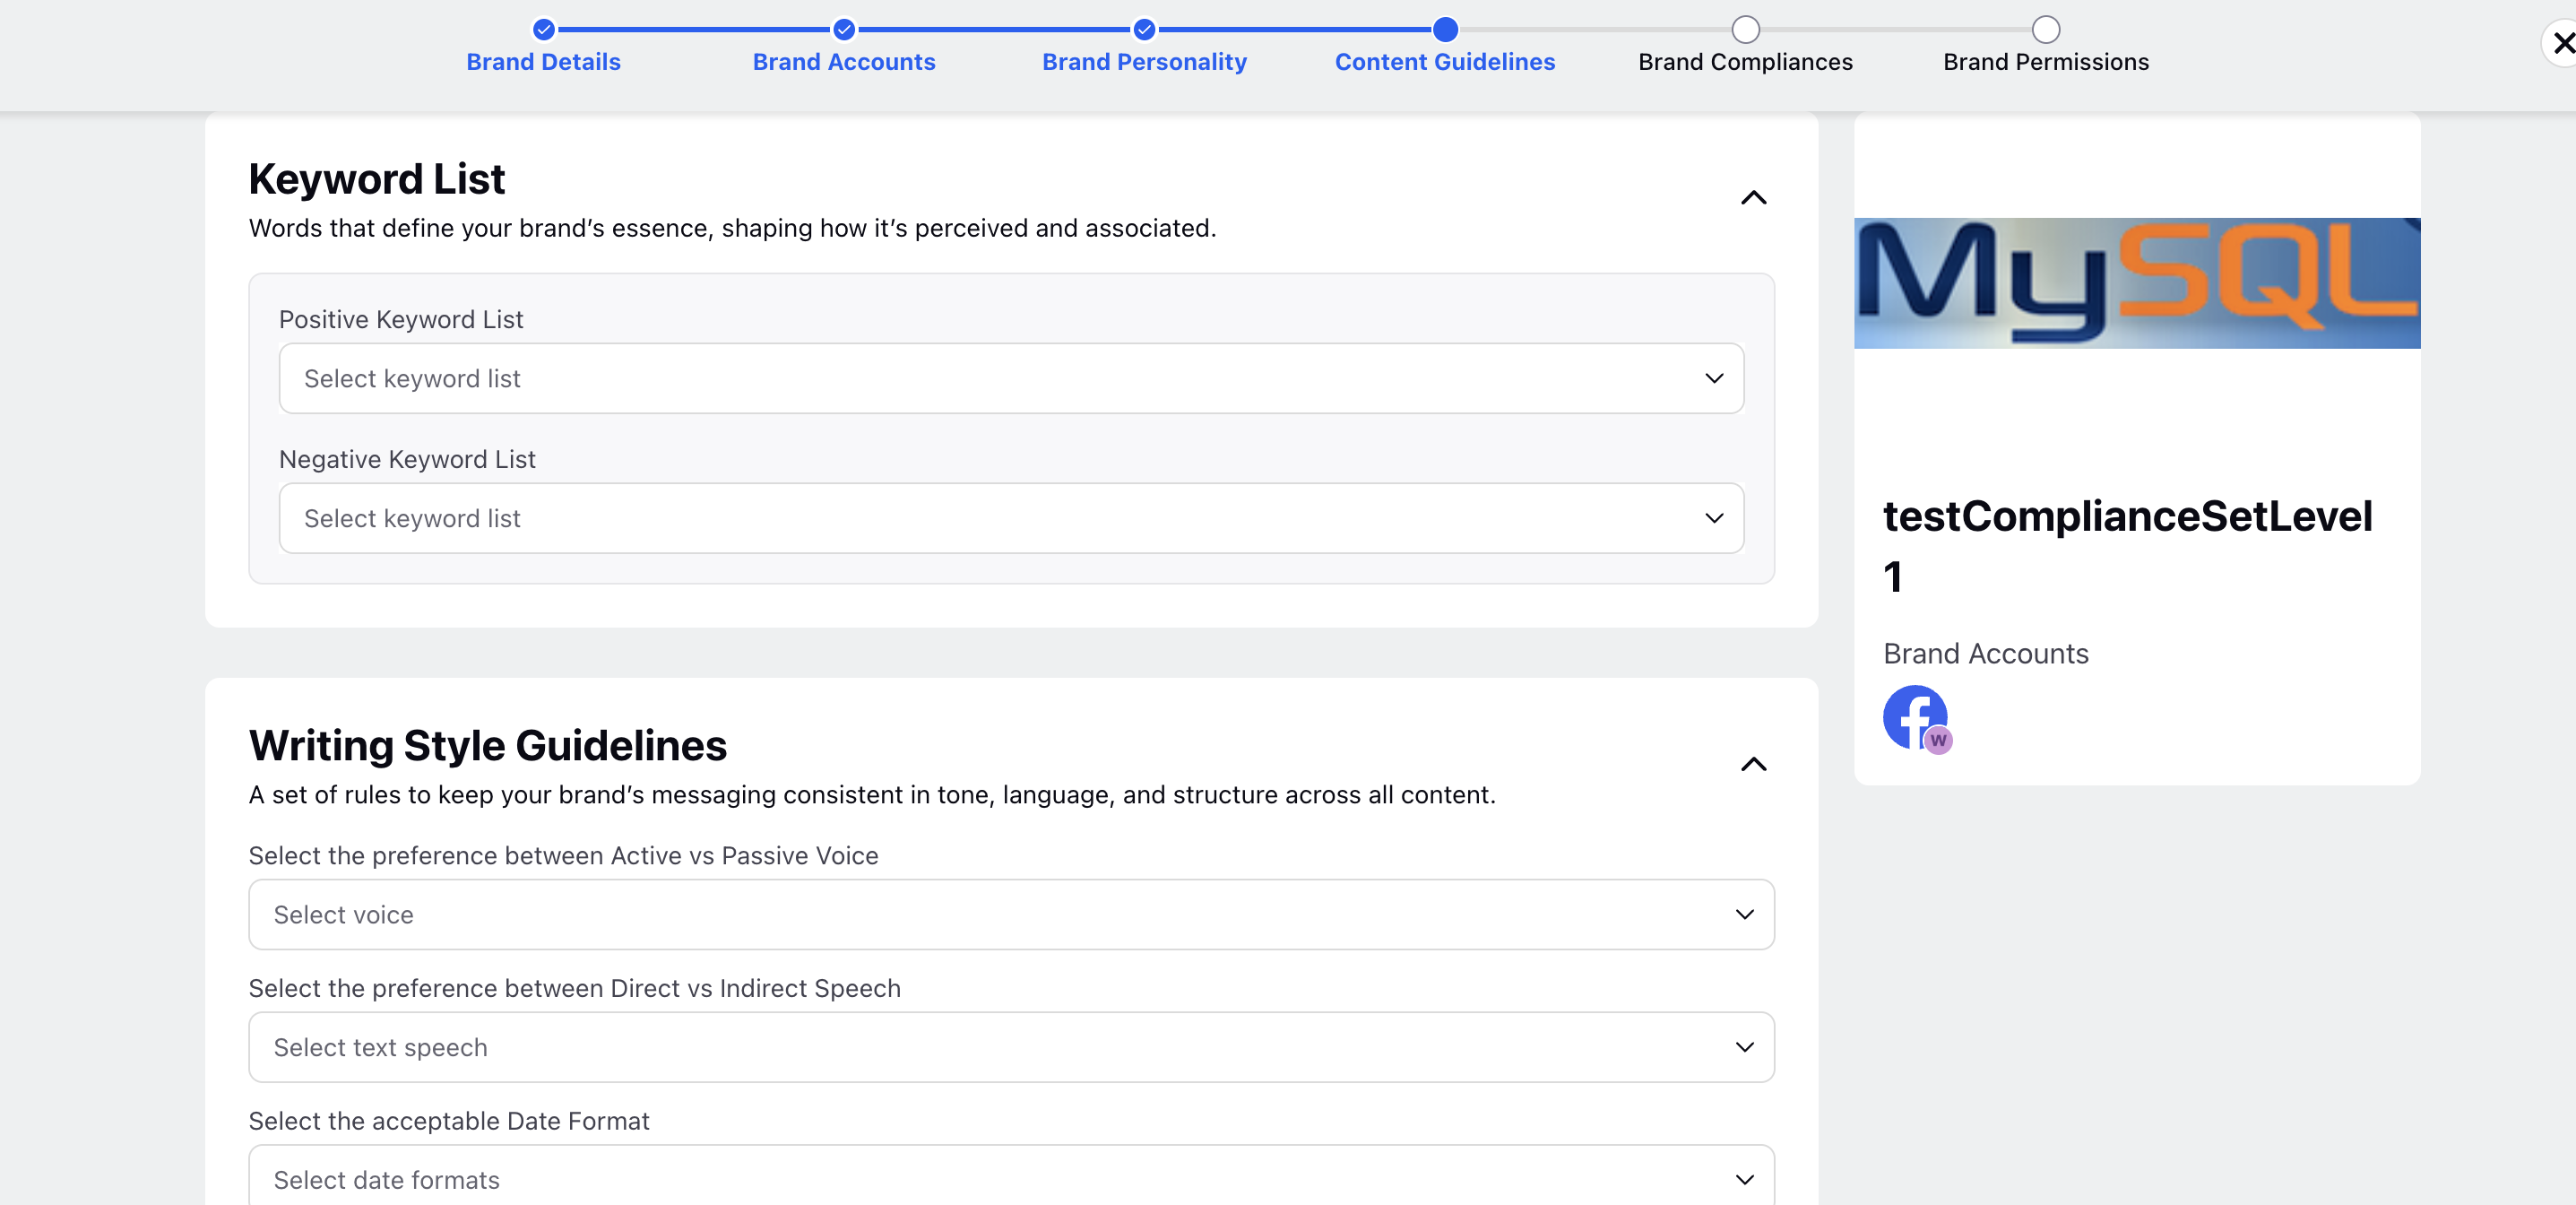Image resolution: width=2576 pixels, height=1205 pixels.
Task: Click the Brand Personality checkmark circle
Action: [x=1144, y=29]
